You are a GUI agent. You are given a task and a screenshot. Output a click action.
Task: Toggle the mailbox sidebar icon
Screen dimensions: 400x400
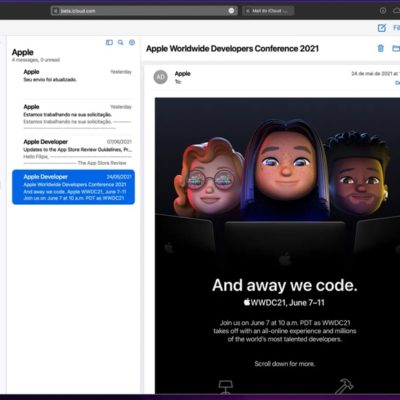coord(109,42)
